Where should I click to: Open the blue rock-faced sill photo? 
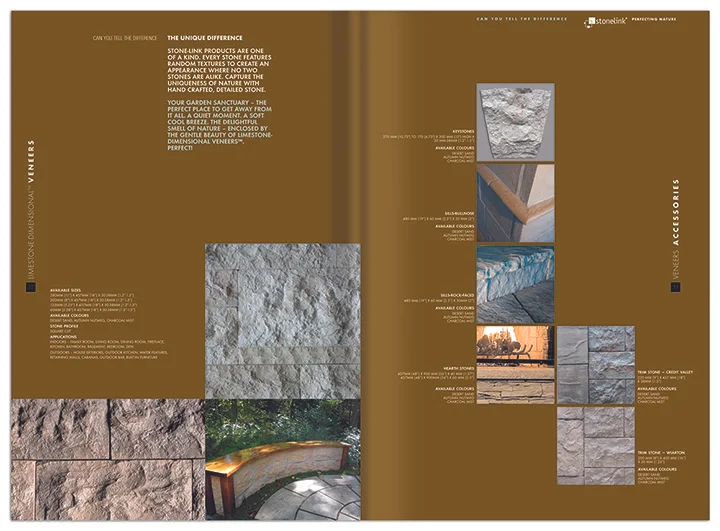pos(515,284)
